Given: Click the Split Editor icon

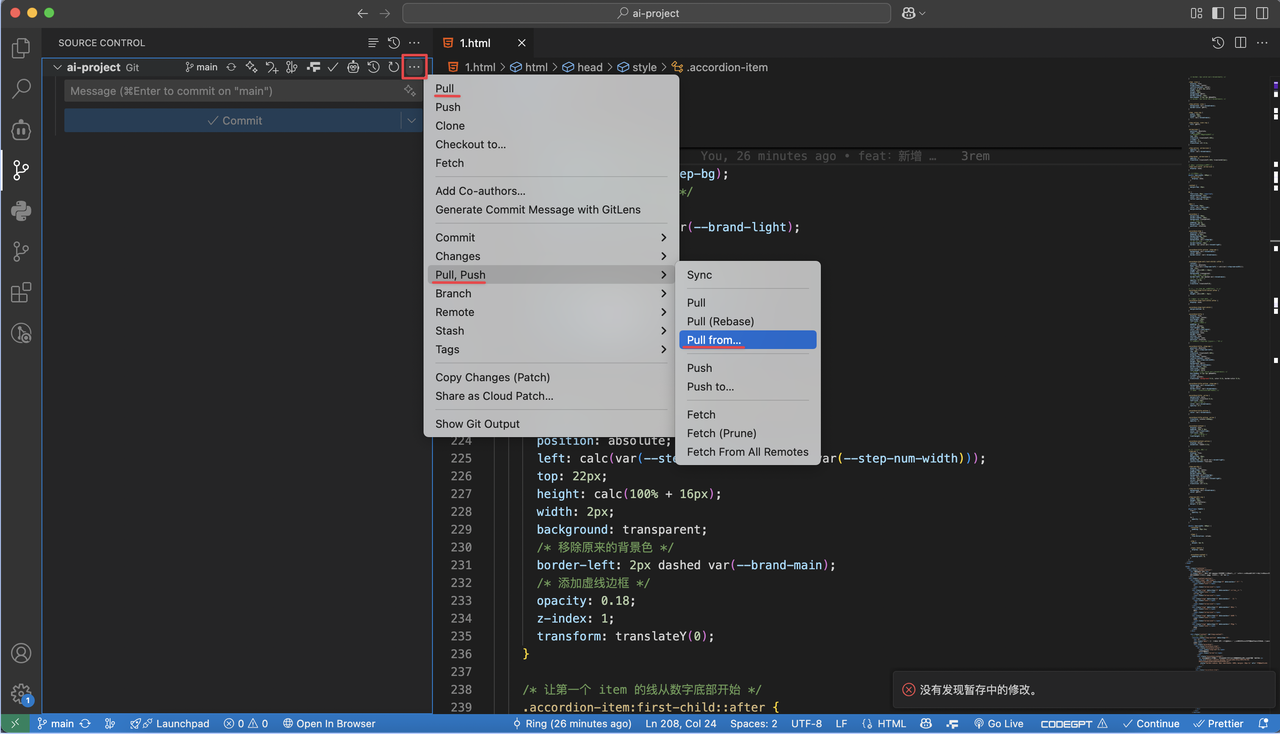Looking at the screenshot, I should (1240, 43).
